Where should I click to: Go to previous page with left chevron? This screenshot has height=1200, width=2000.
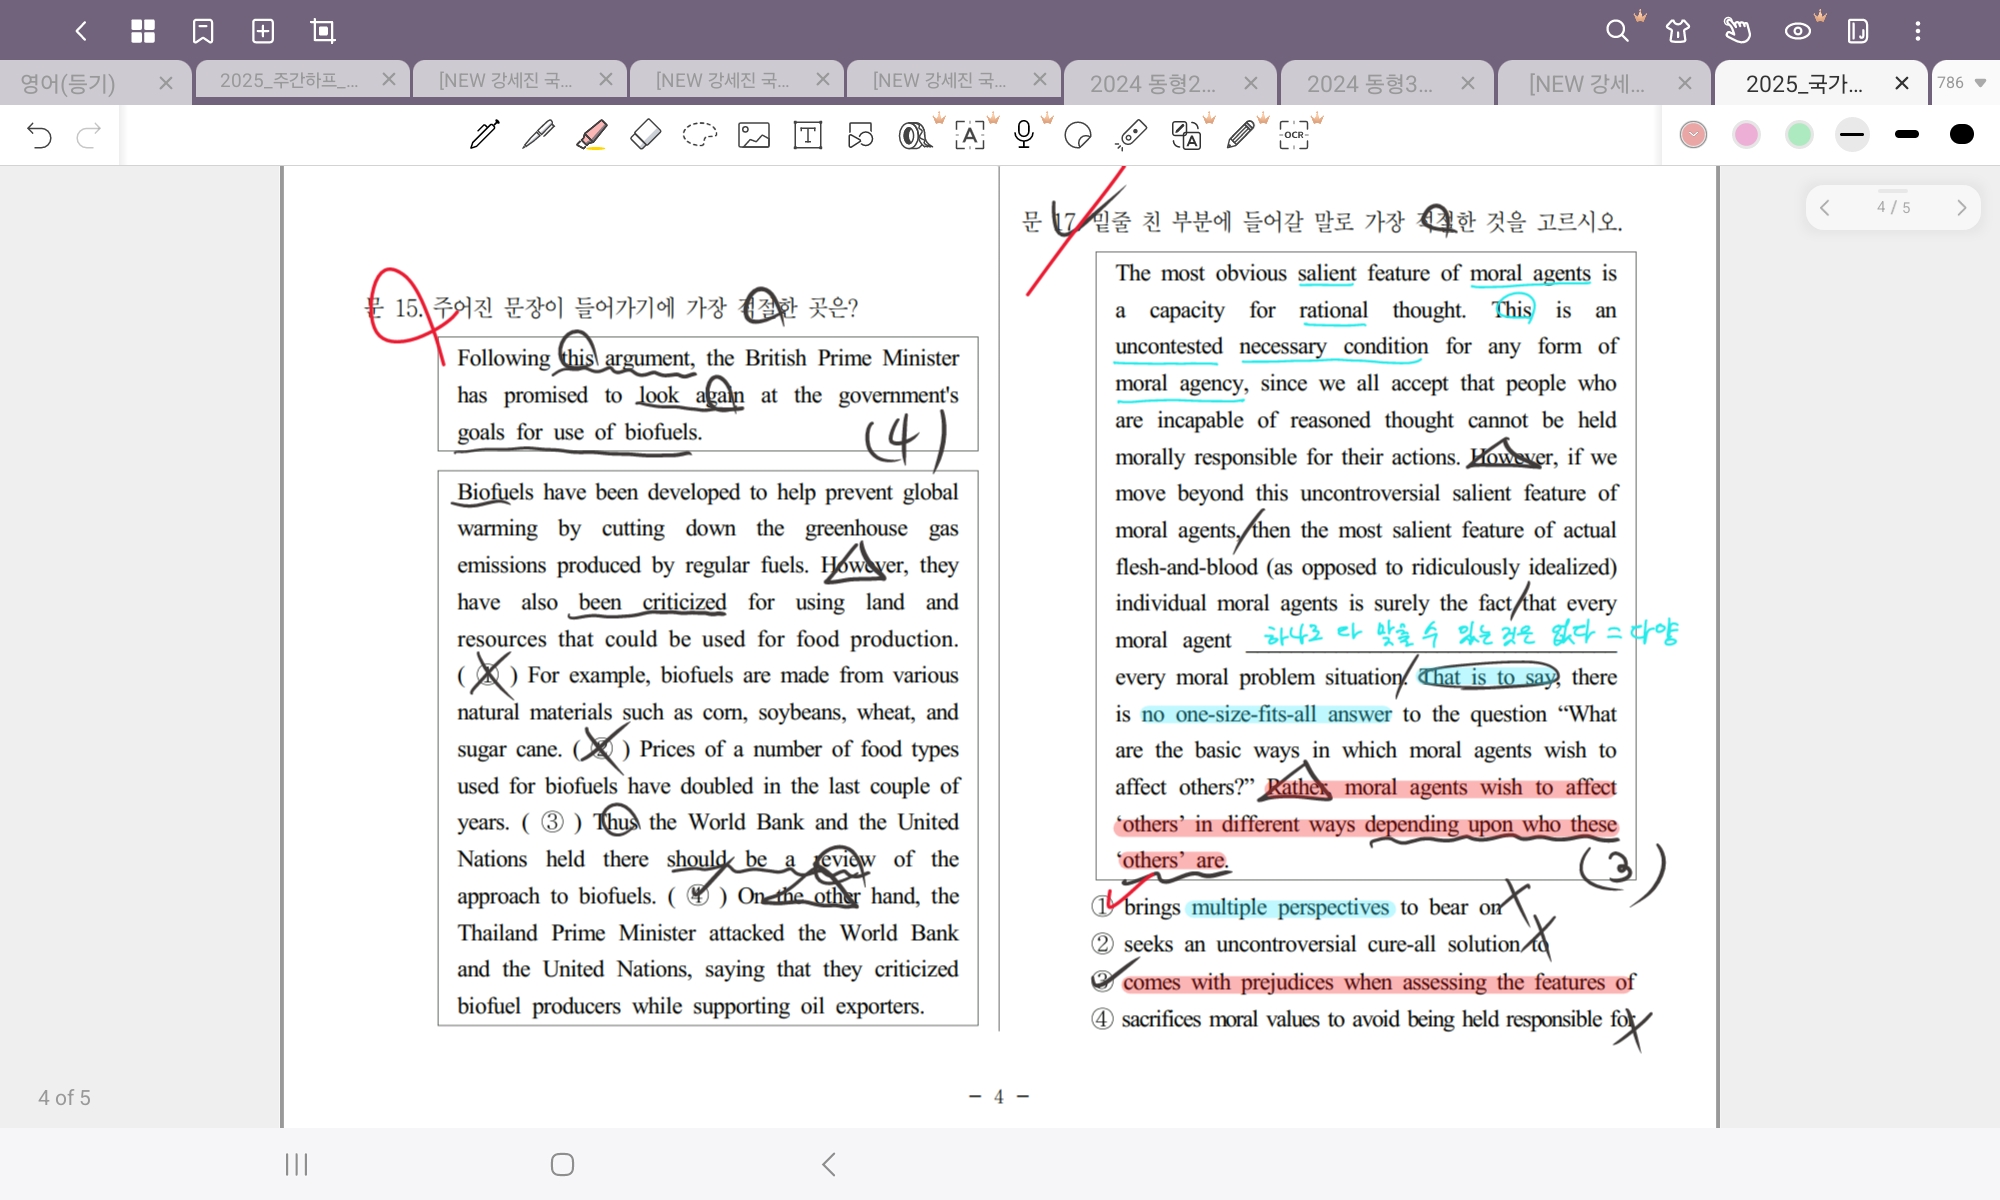coord(1825,207)
